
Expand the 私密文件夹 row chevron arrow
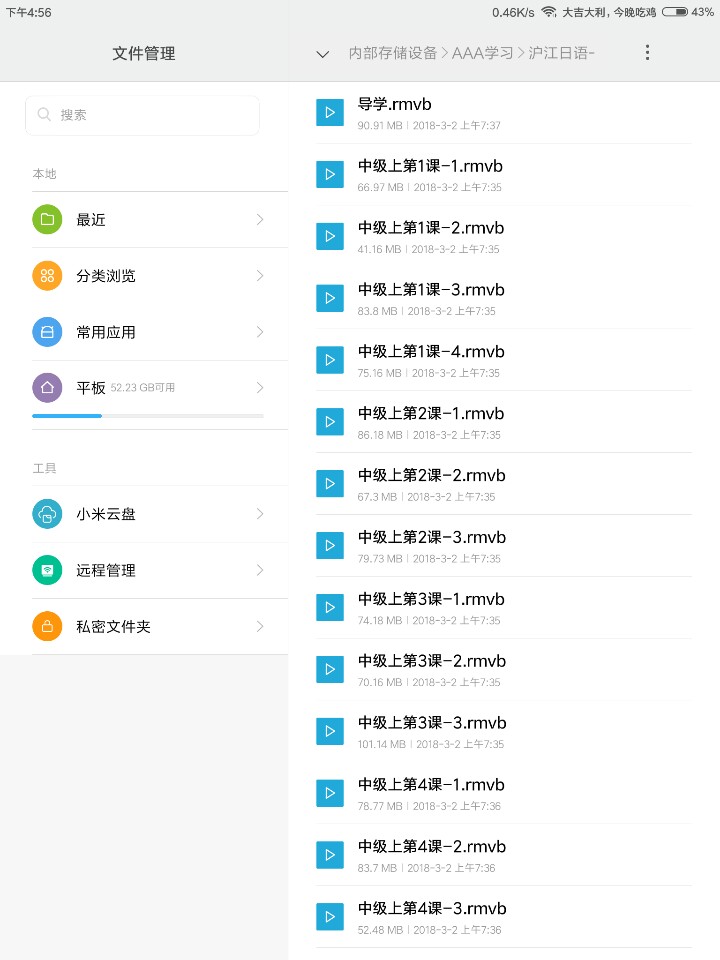point(260,627)
